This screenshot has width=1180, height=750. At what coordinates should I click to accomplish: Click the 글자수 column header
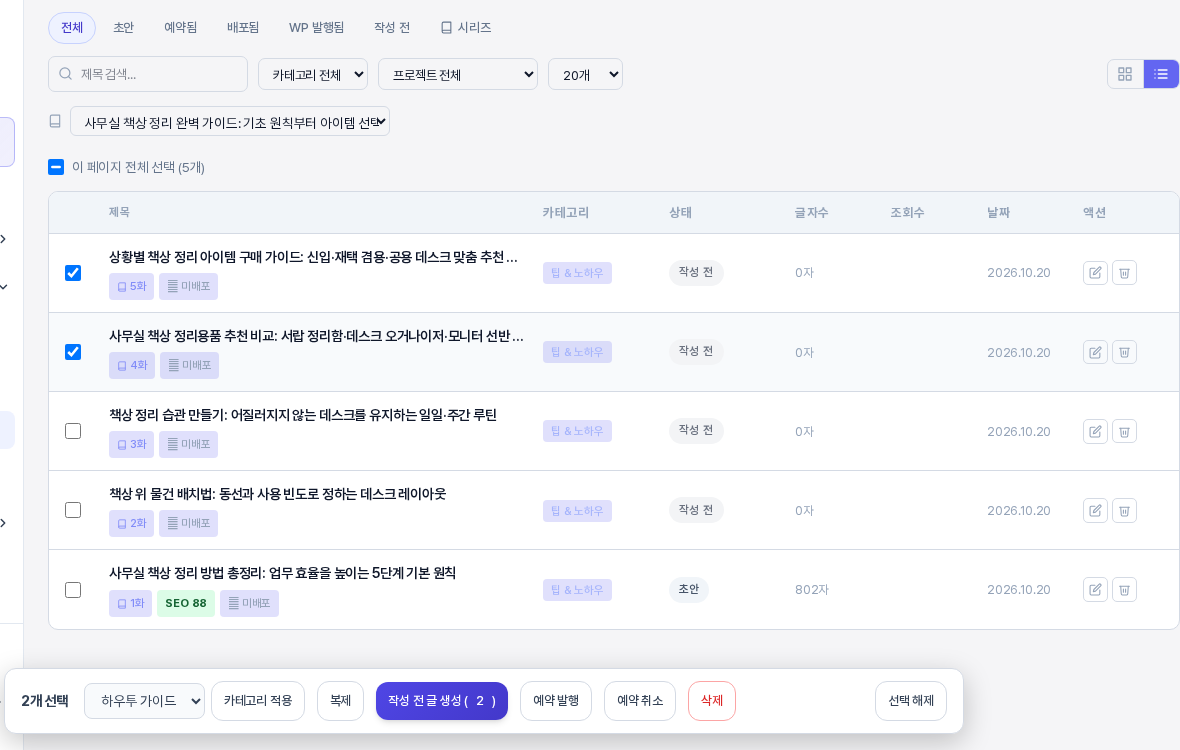[x=811, y=213]
